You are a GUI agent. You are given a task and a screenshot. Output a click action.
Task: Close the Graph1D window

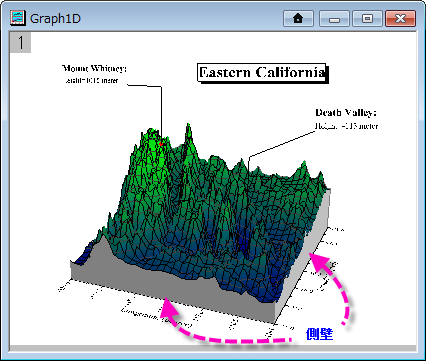pyautogui.click(x=400, y=18)
